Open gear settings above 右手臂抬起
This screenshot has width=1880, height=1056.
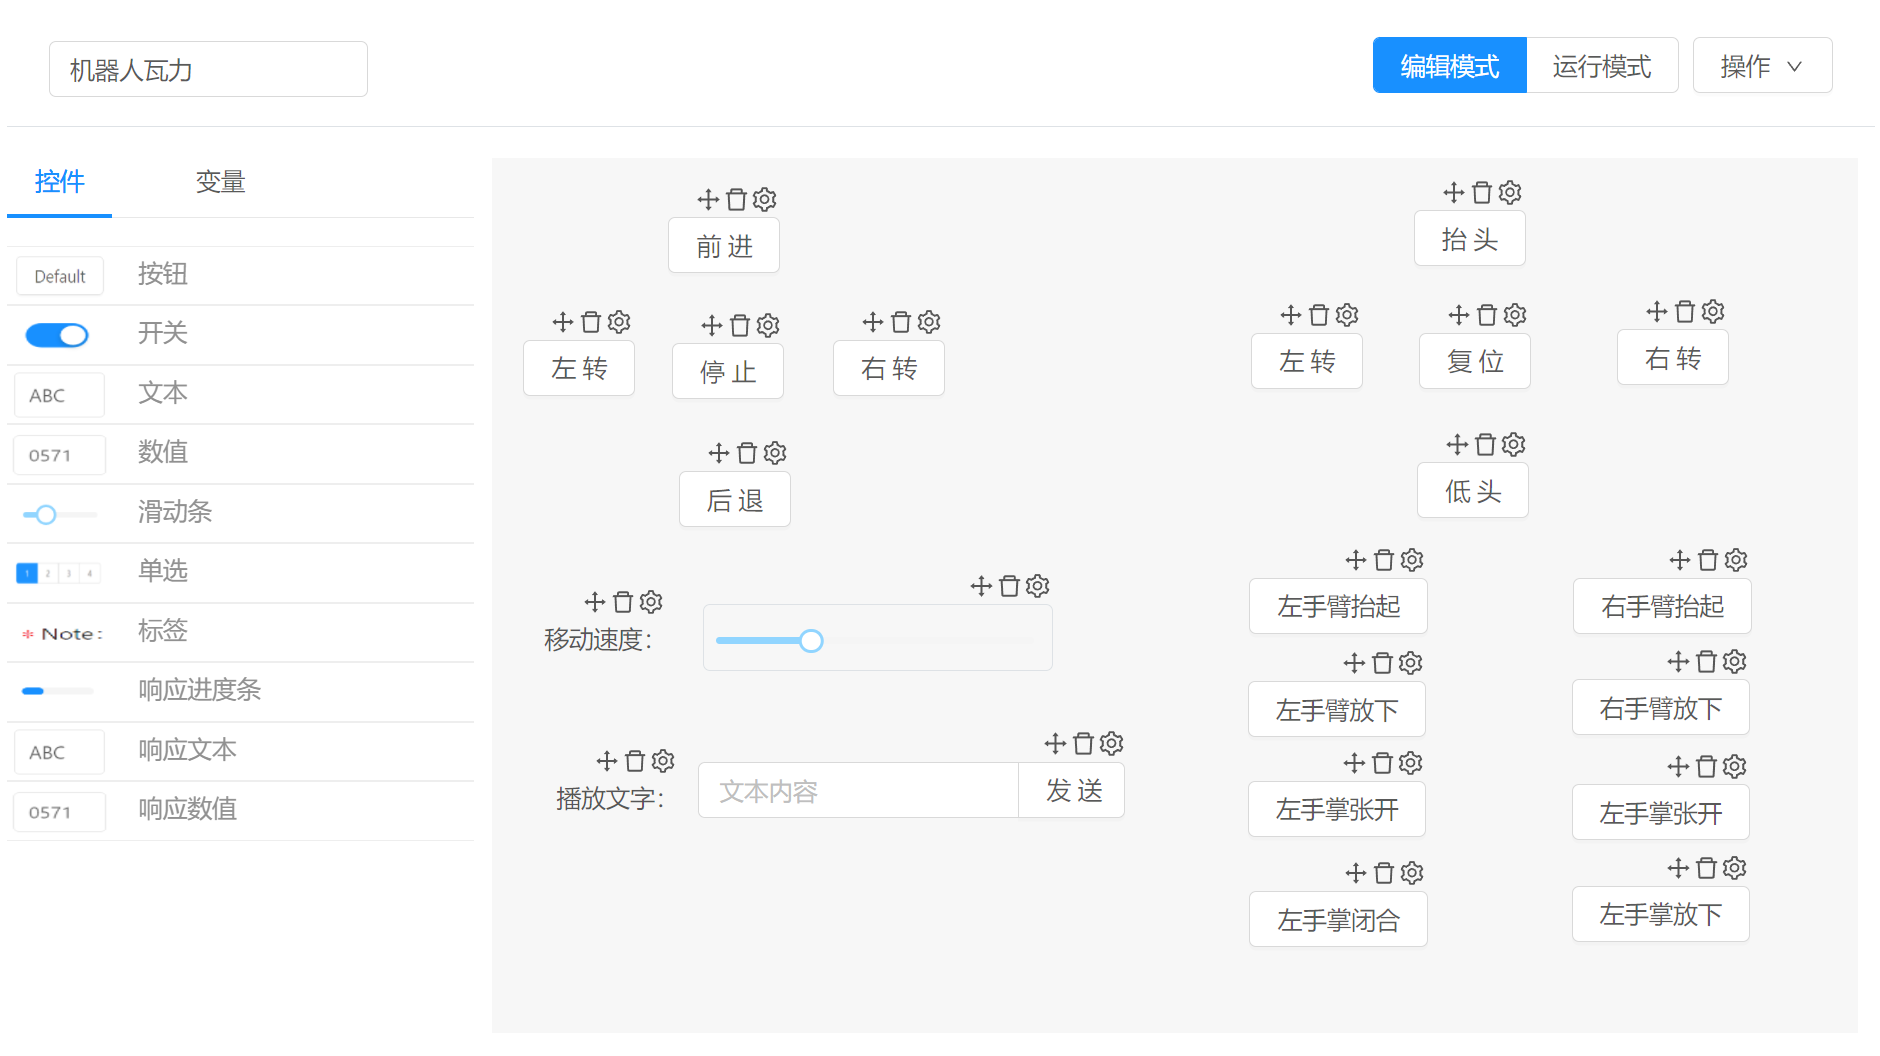pos(1736,561)
